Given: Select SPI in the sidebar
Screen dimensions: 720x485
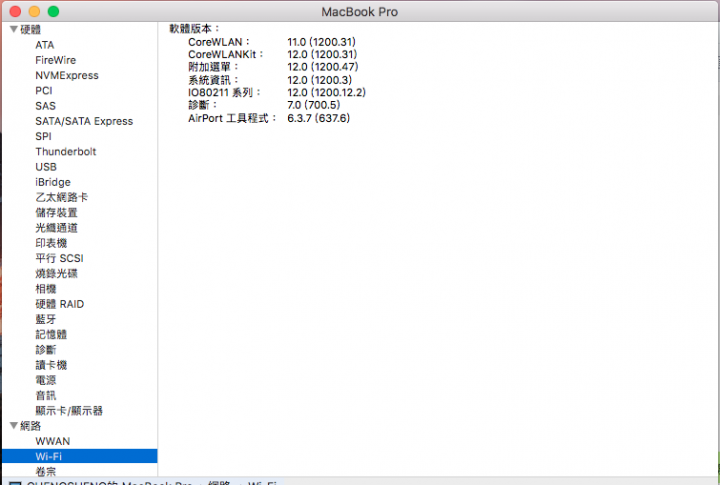Looking at the screenshot, I should pyautogui.click(x=43, y=136).
